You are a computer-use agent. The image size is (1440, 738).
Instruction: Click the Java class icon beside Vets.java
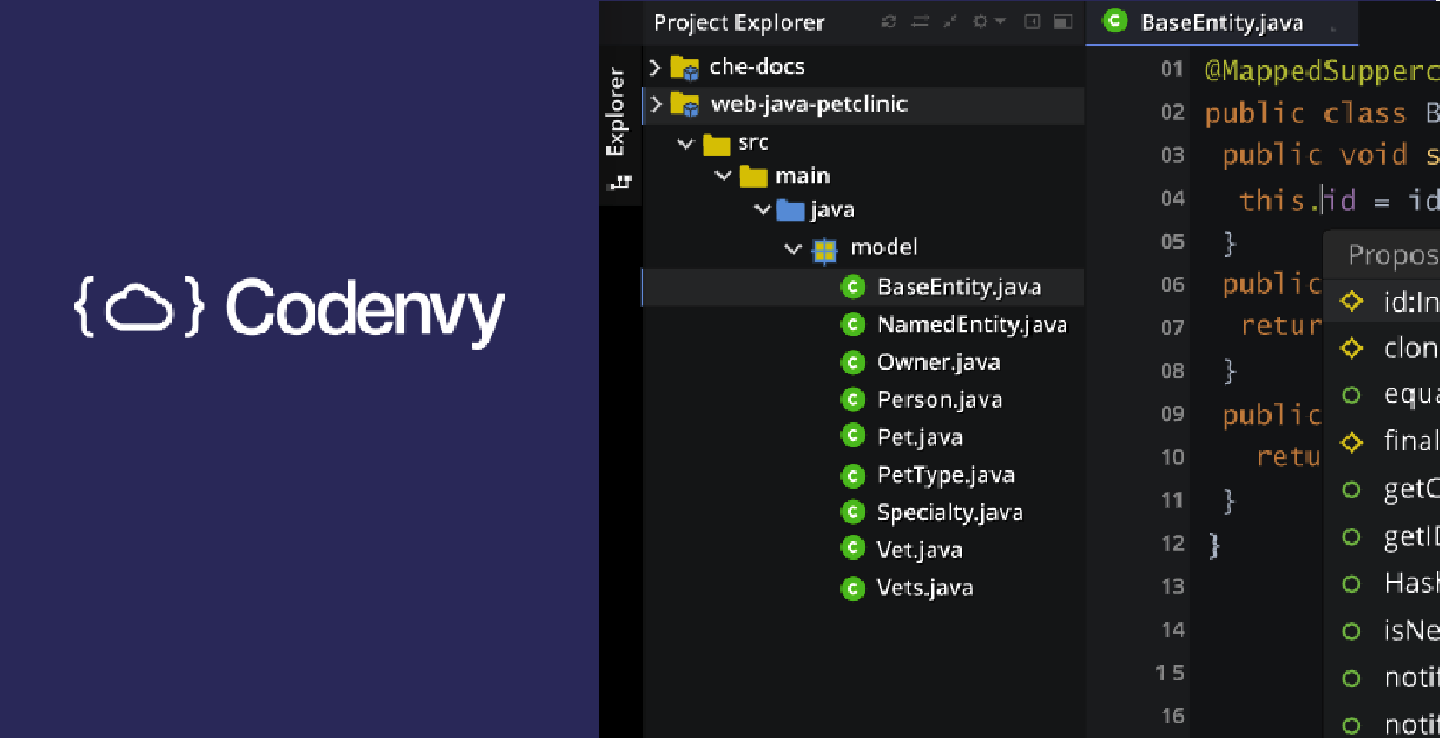(x=853, y=588)
